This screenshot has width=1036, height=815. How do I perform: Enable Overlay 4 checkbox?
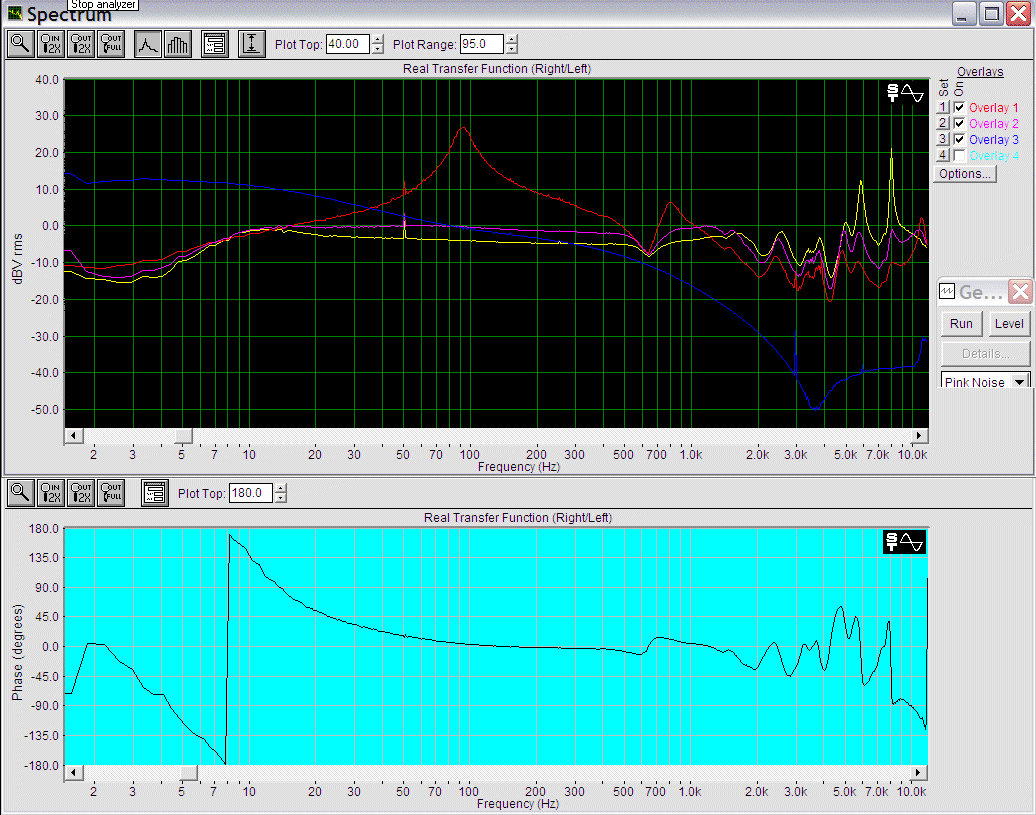[959, 155]
